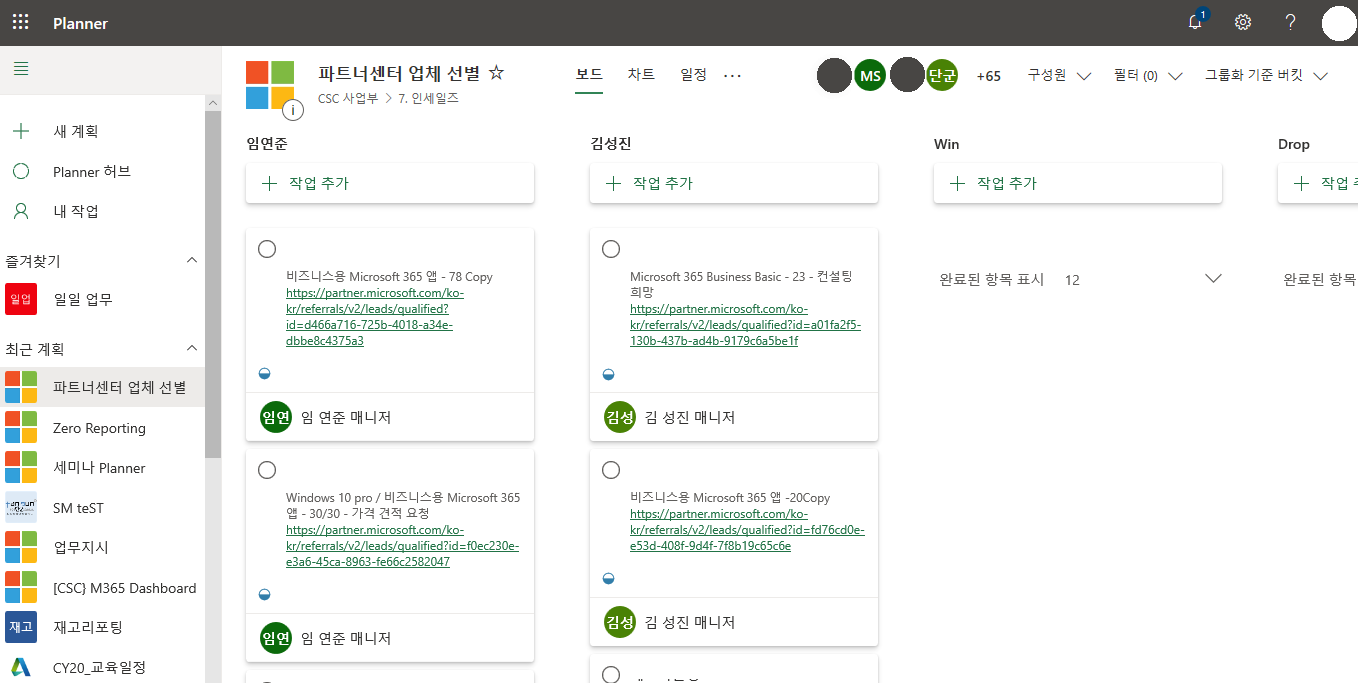1358x683 pixels.
Task: Open the help question mark
Action: pos(1291,22)
